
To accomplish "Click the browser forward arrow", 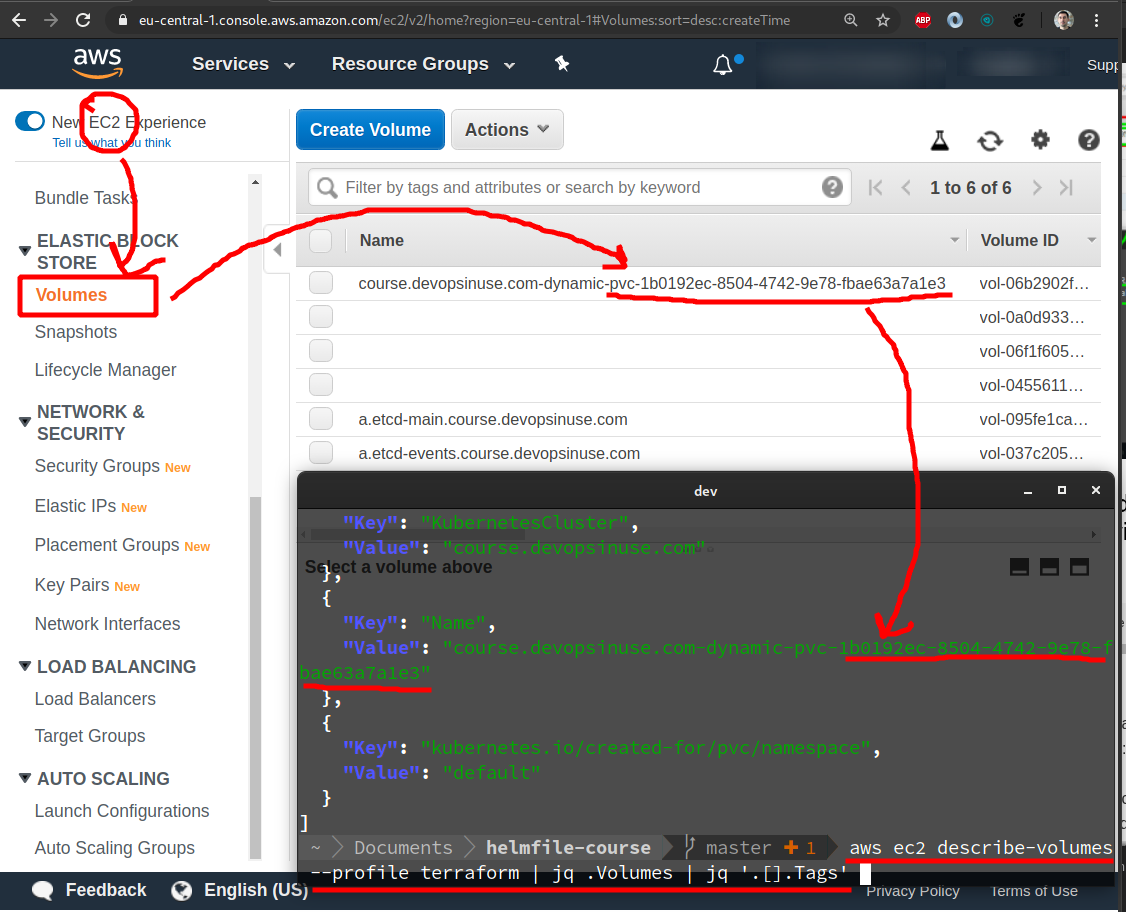I will coord(50,20).
